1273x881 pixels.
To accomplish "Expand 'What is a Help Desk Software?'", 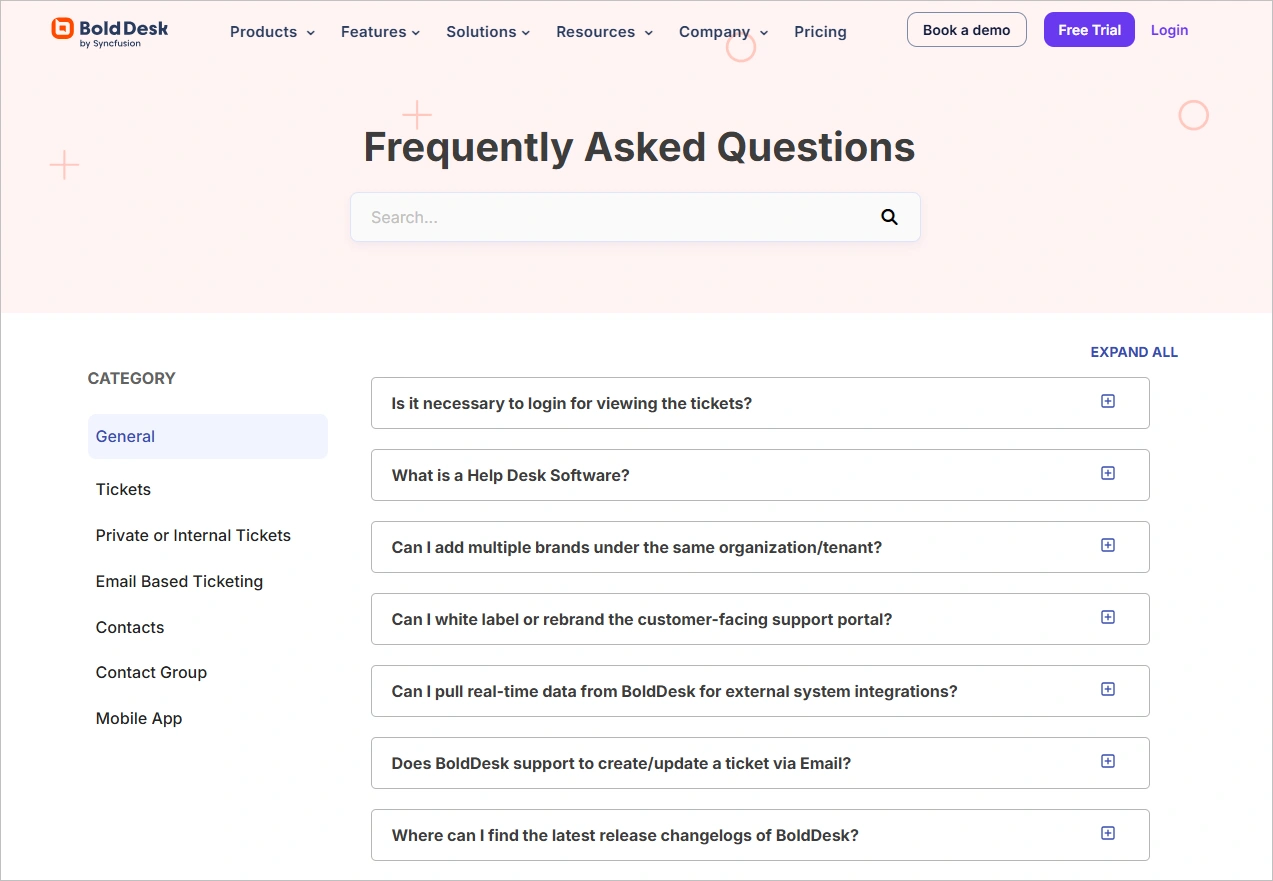I will [x=760, y=475].
